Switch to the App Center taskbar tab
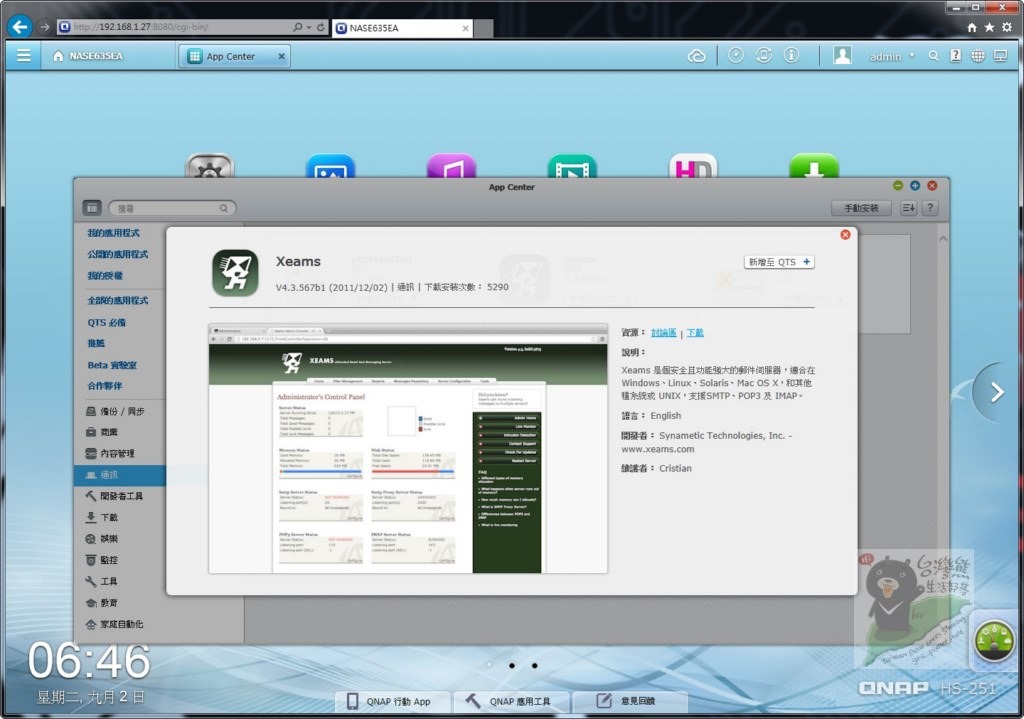 click(x=231, y=56)
